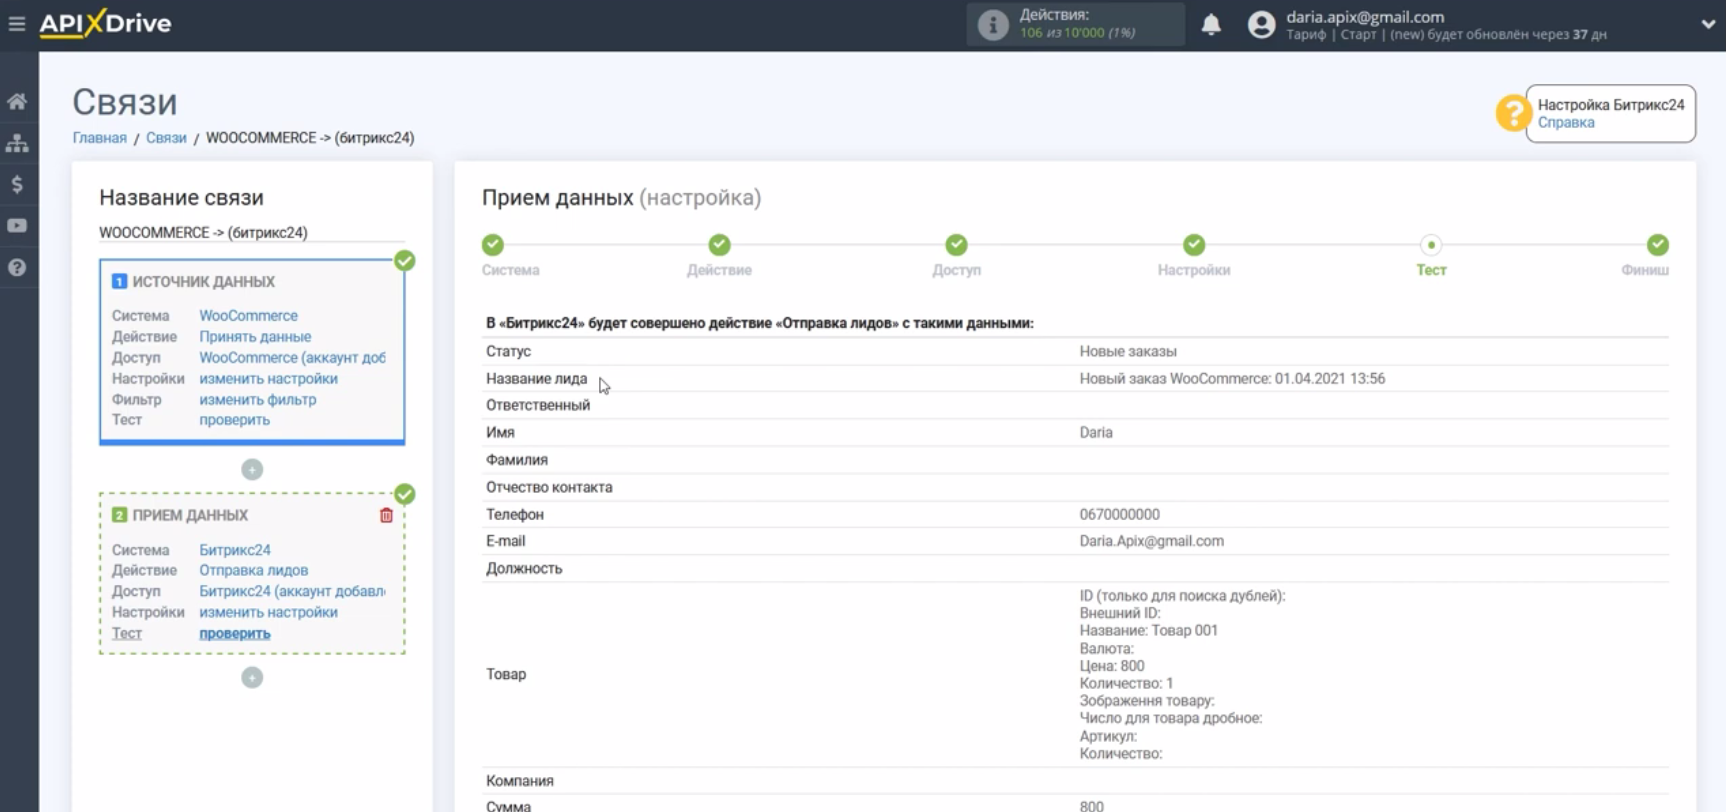The height and width of the screenshot is (812, 1726).
Task: Open the Справка link
Action: pyautogui.click(x=1566, y=123)
